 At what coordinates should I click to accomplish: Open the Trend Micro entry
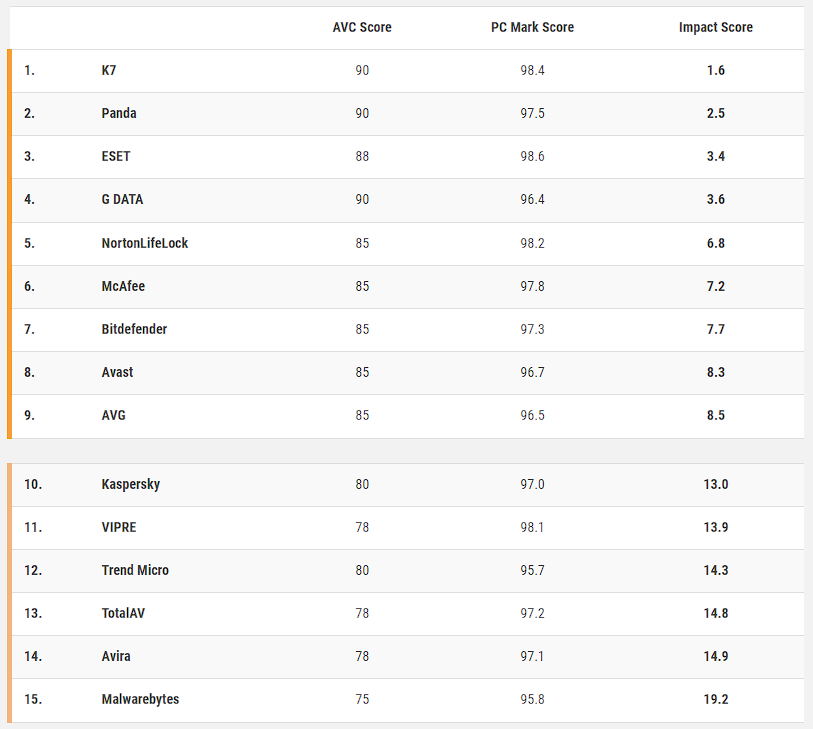tap(135, 570)
